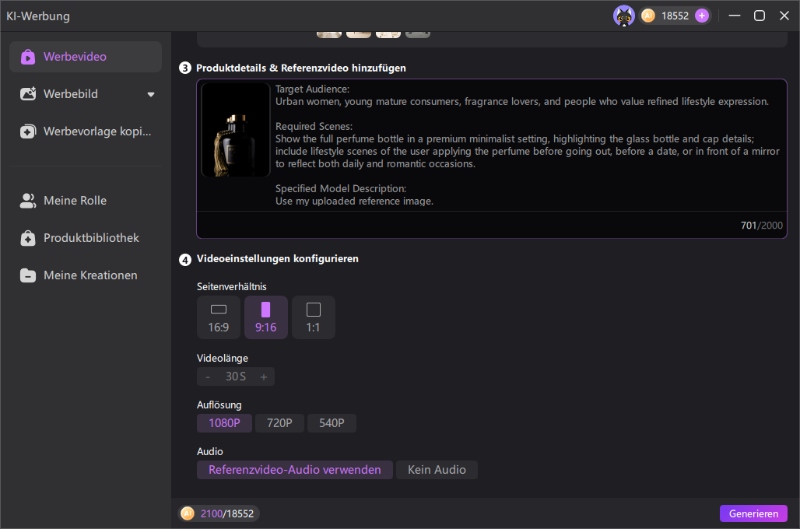The width and height of the screenshot is (800, 529).
Task: Click the KI-Werbung window title
Action: coord(38,16)
